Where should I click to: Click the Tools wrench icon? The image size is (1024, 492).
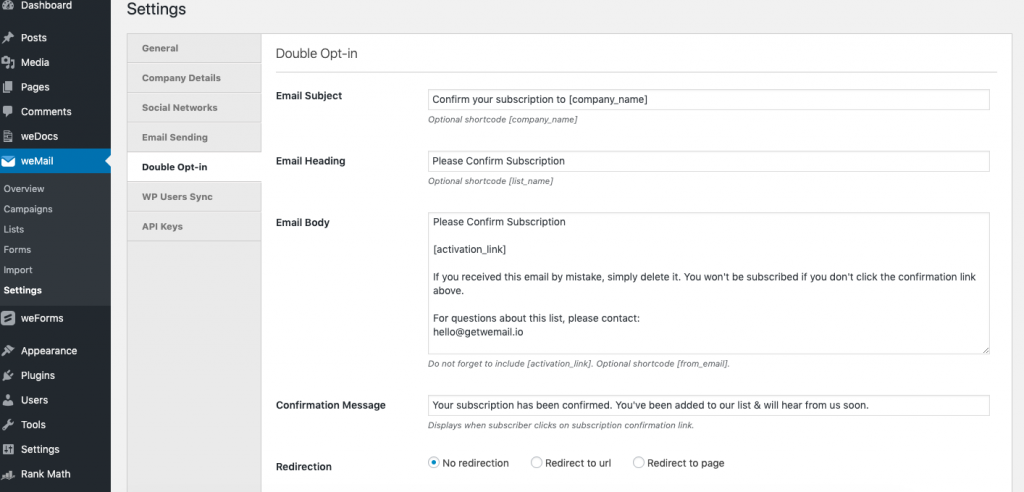pyautogui.click(x=8, y=425)
